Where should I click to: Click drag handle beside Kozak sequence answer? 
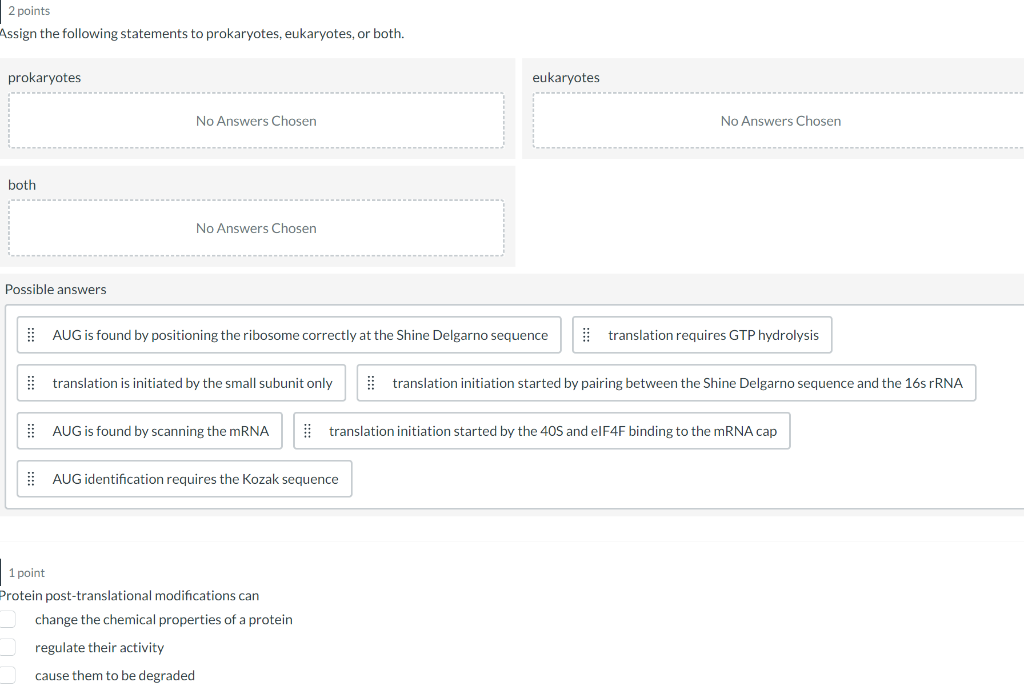pyautogui.click(x=31, y=479)
